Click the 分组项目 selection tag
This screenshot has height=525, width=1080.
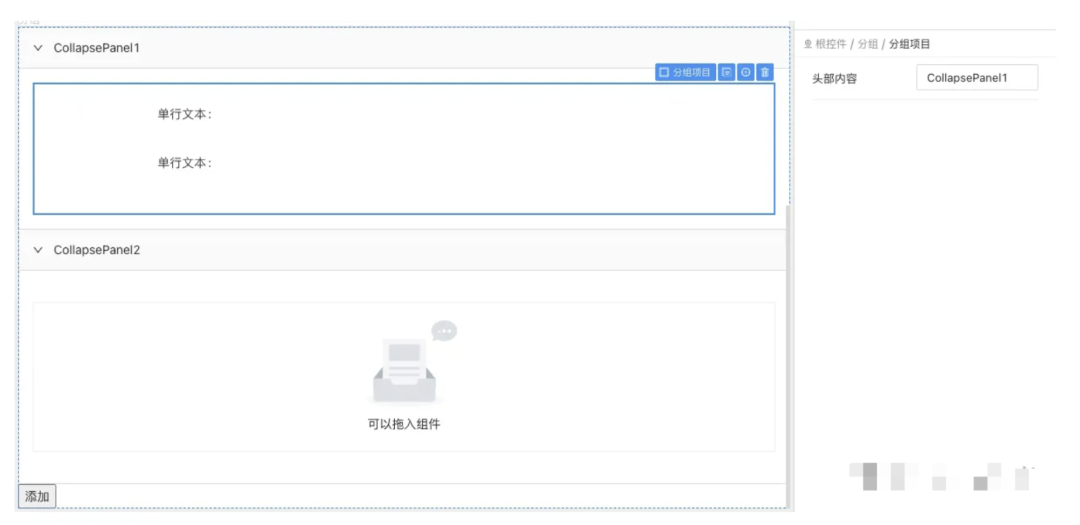[685, 72]
